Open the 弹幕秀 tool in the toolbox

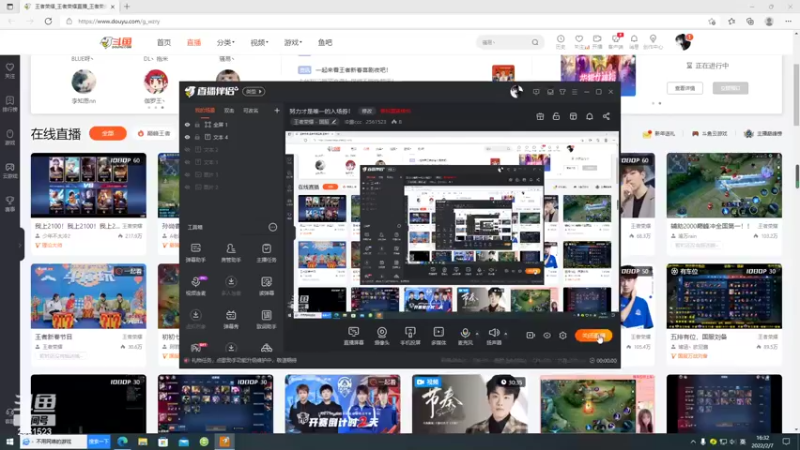231,319
